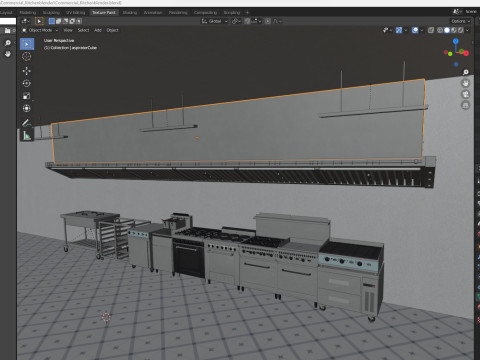This screenshot has height=360, width=480.
Task: Add a new workspace with the plus button
Action: [247, 12]
